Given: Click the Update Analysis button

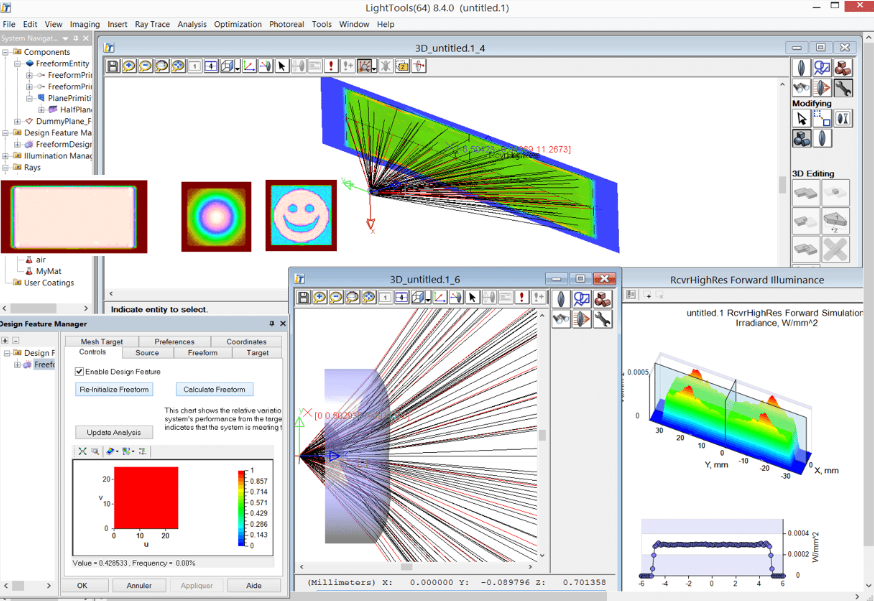Looking at the screenshot, I should (x=114, y=432).
